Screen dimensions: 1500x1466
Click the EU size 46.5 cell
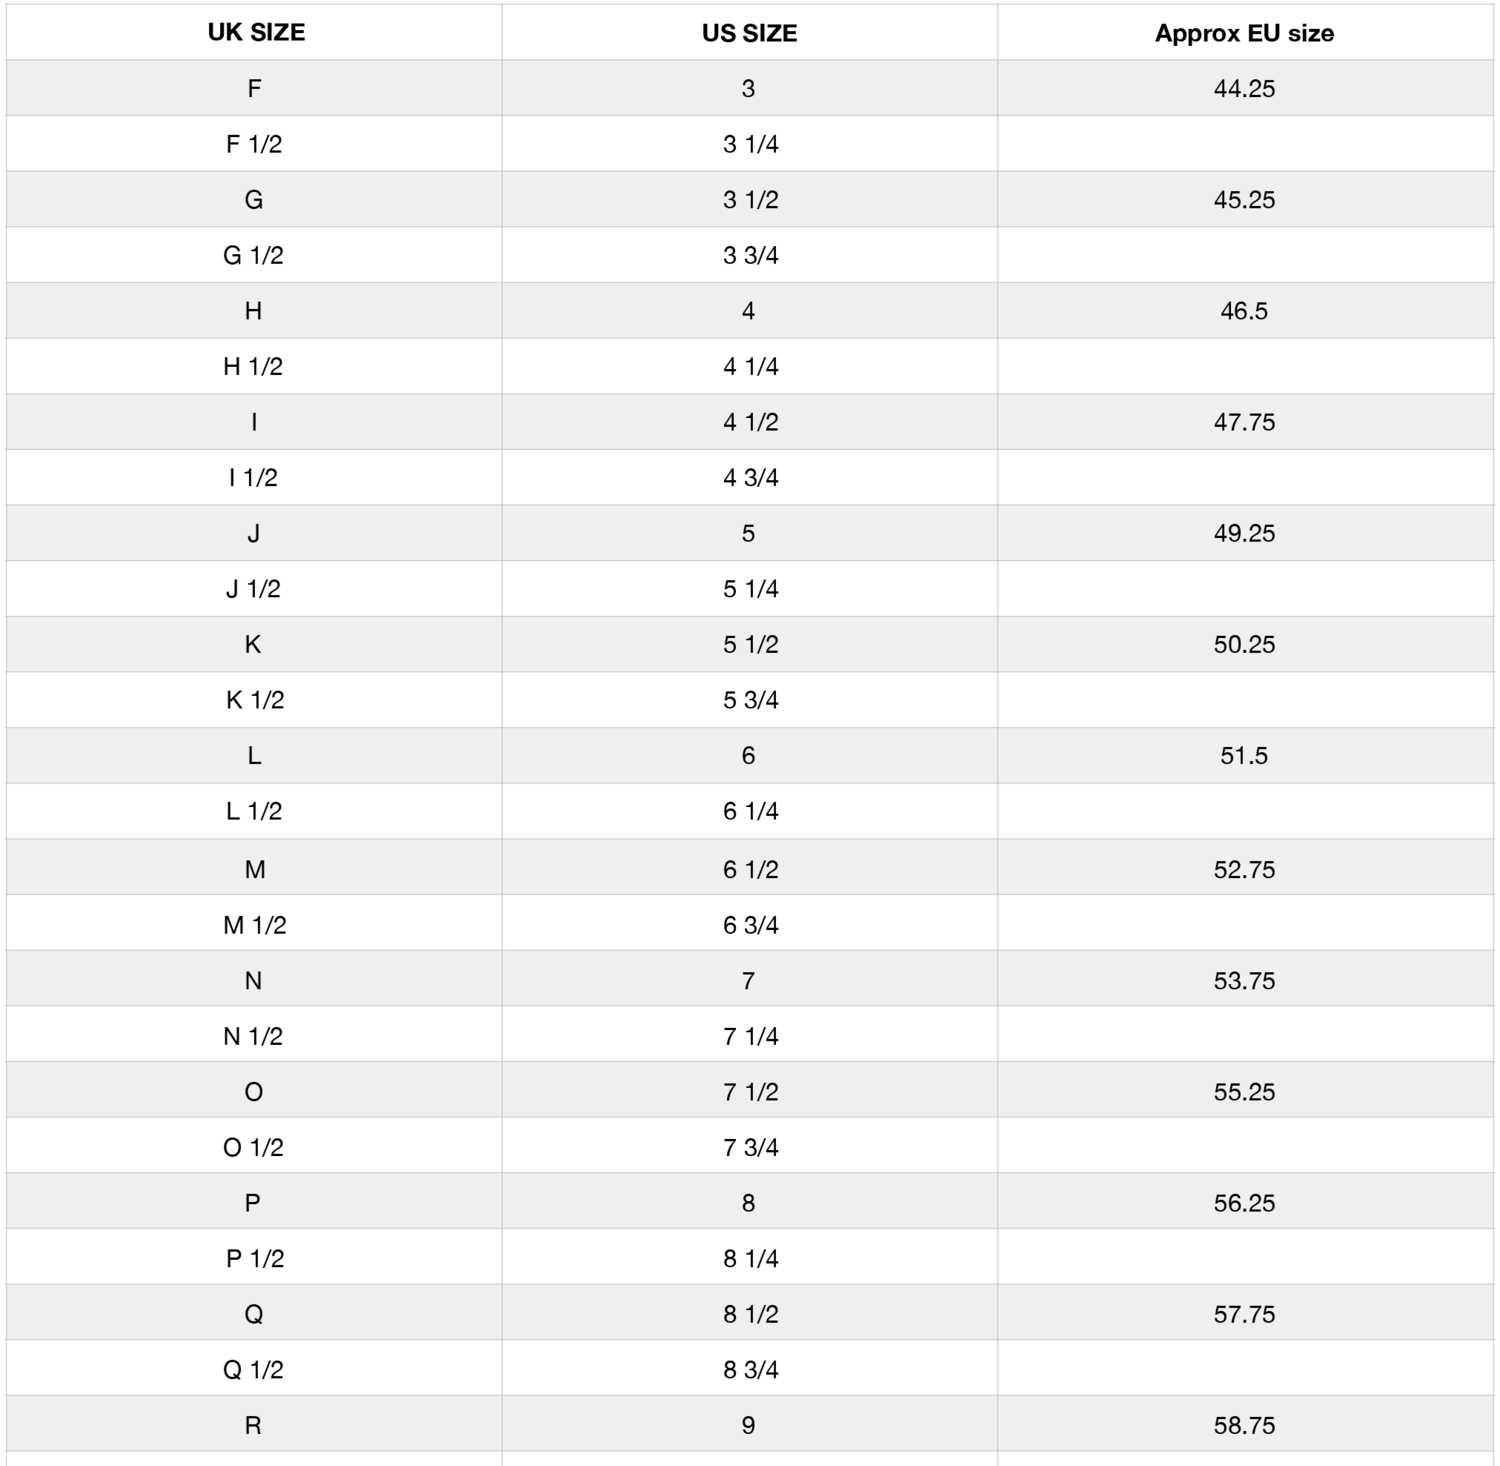coord(1244,311)
